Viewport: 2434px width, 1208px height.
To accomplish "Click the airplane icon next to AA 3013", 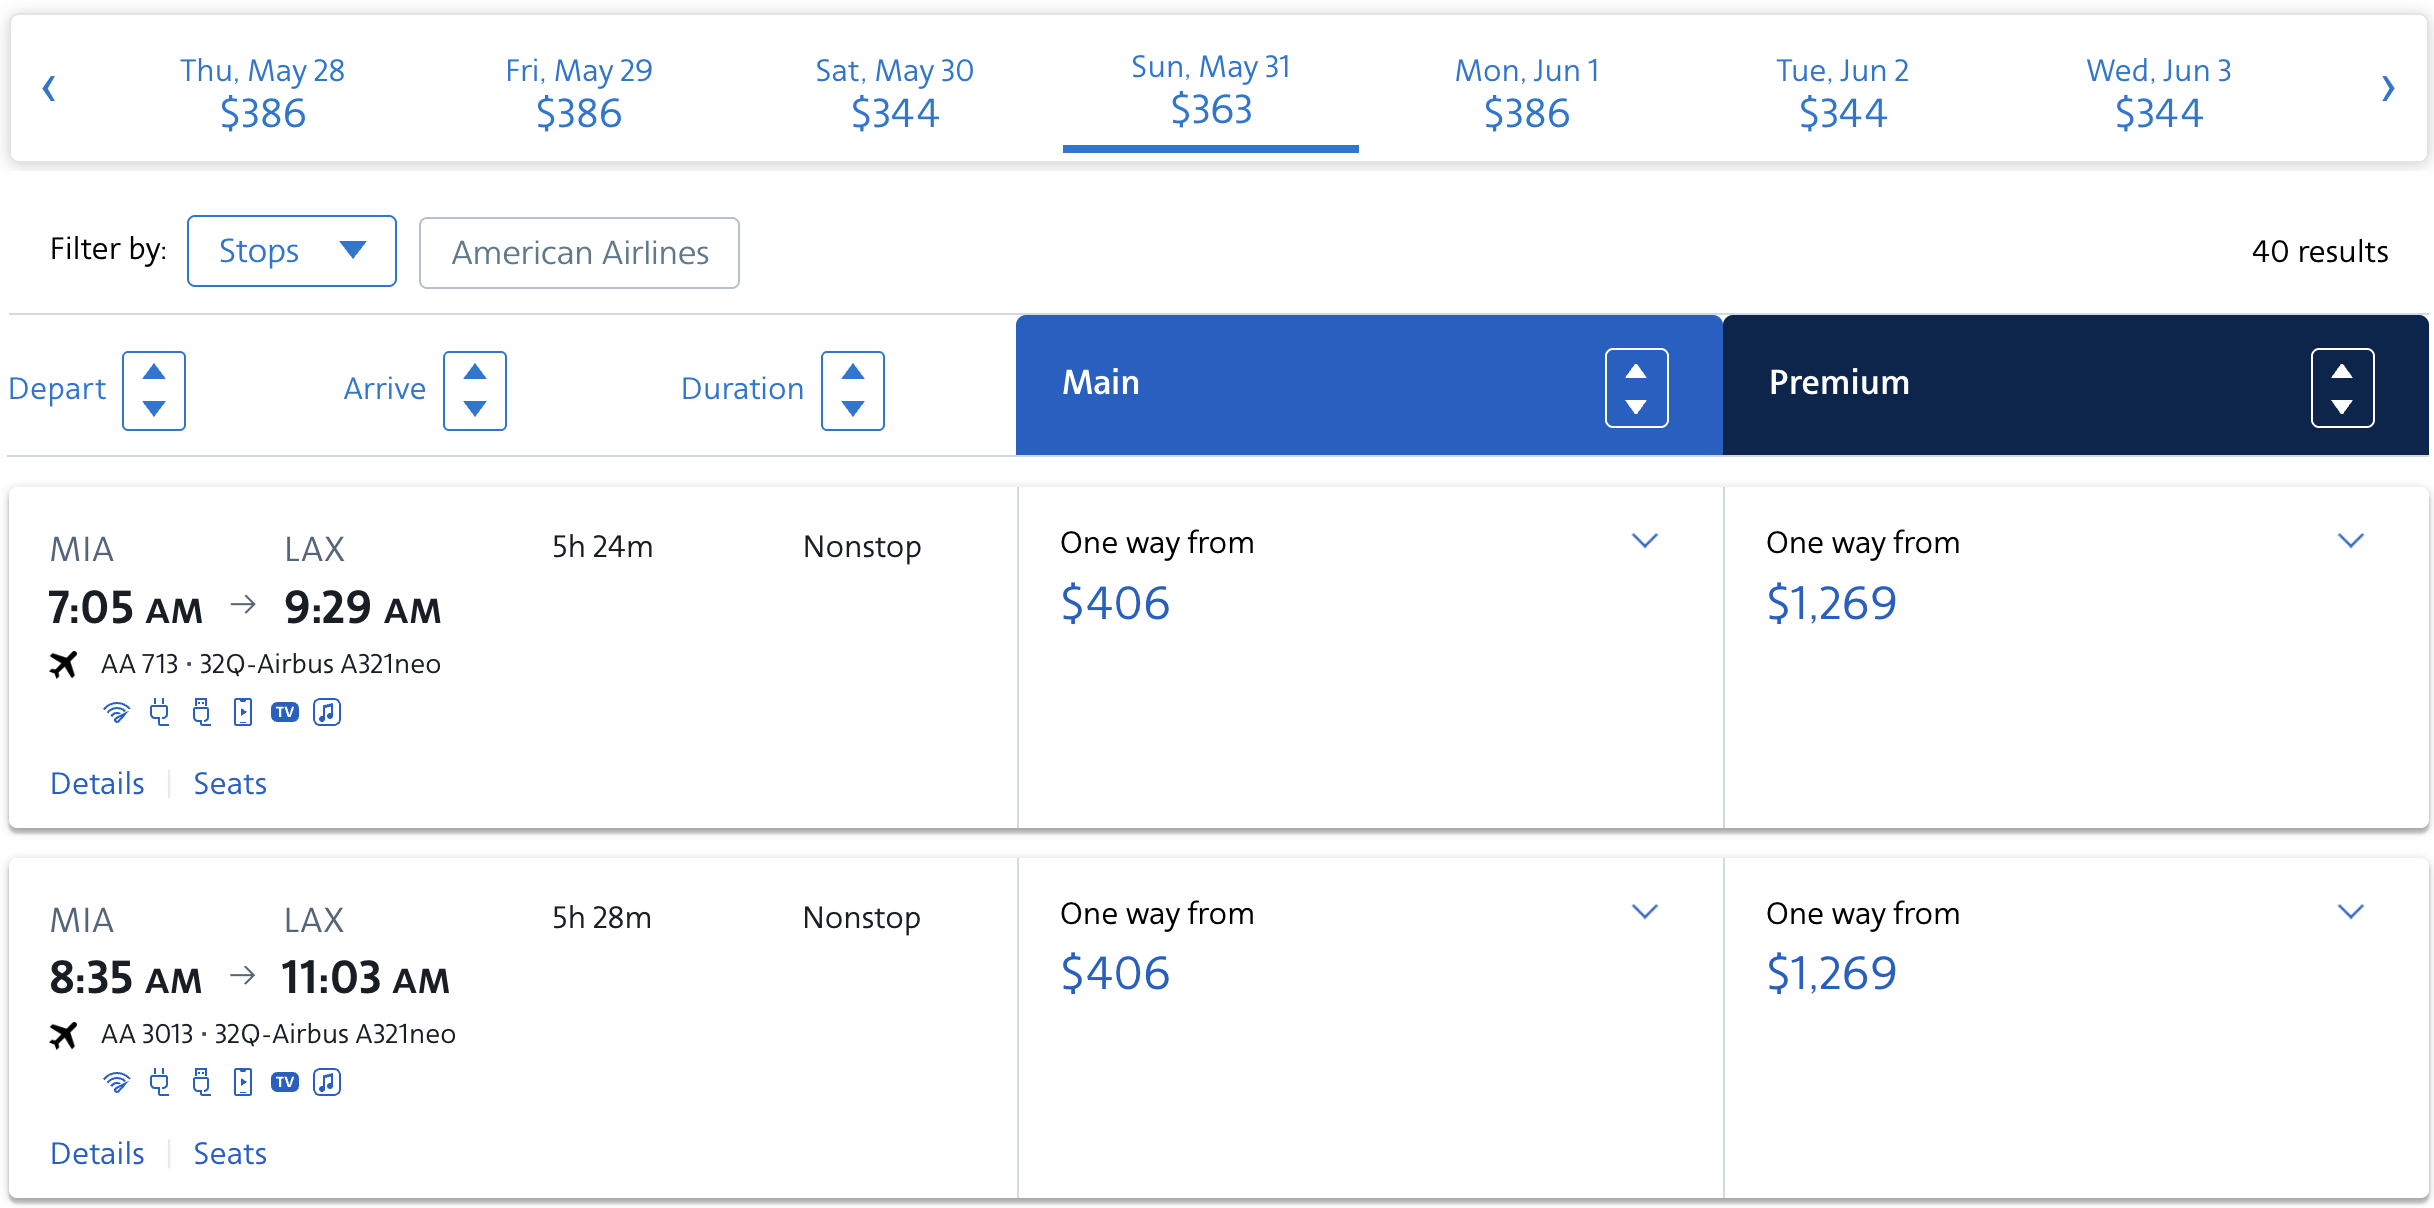I will [64, 1036].
